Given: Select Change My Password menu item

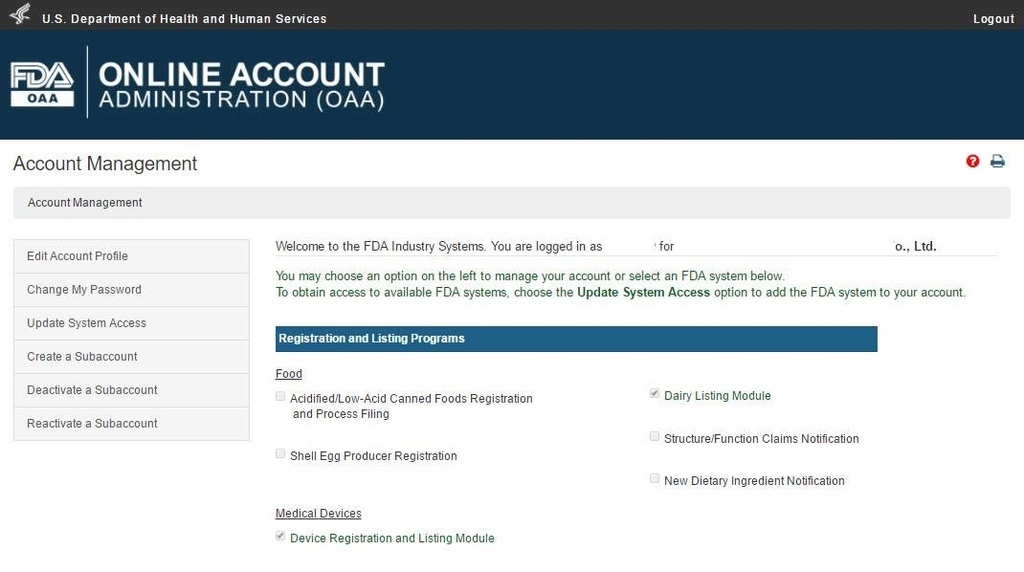Looking at the screenshot, I should (131, 289).
